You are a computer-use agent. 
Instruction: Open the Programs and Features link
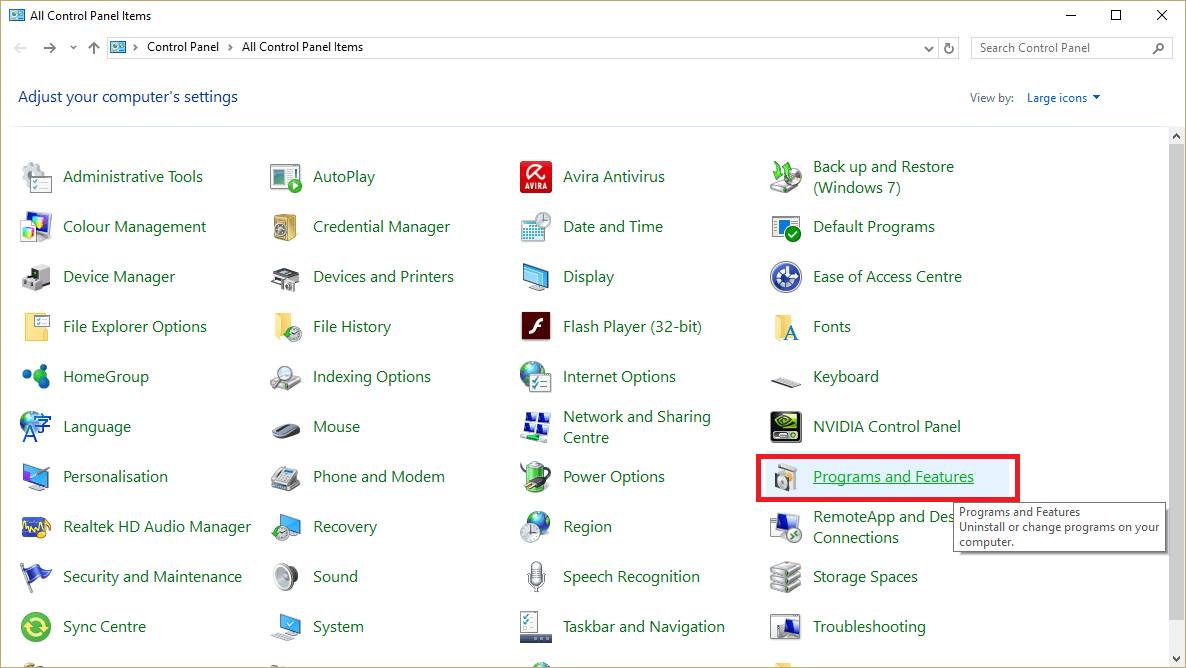point(893,477)
